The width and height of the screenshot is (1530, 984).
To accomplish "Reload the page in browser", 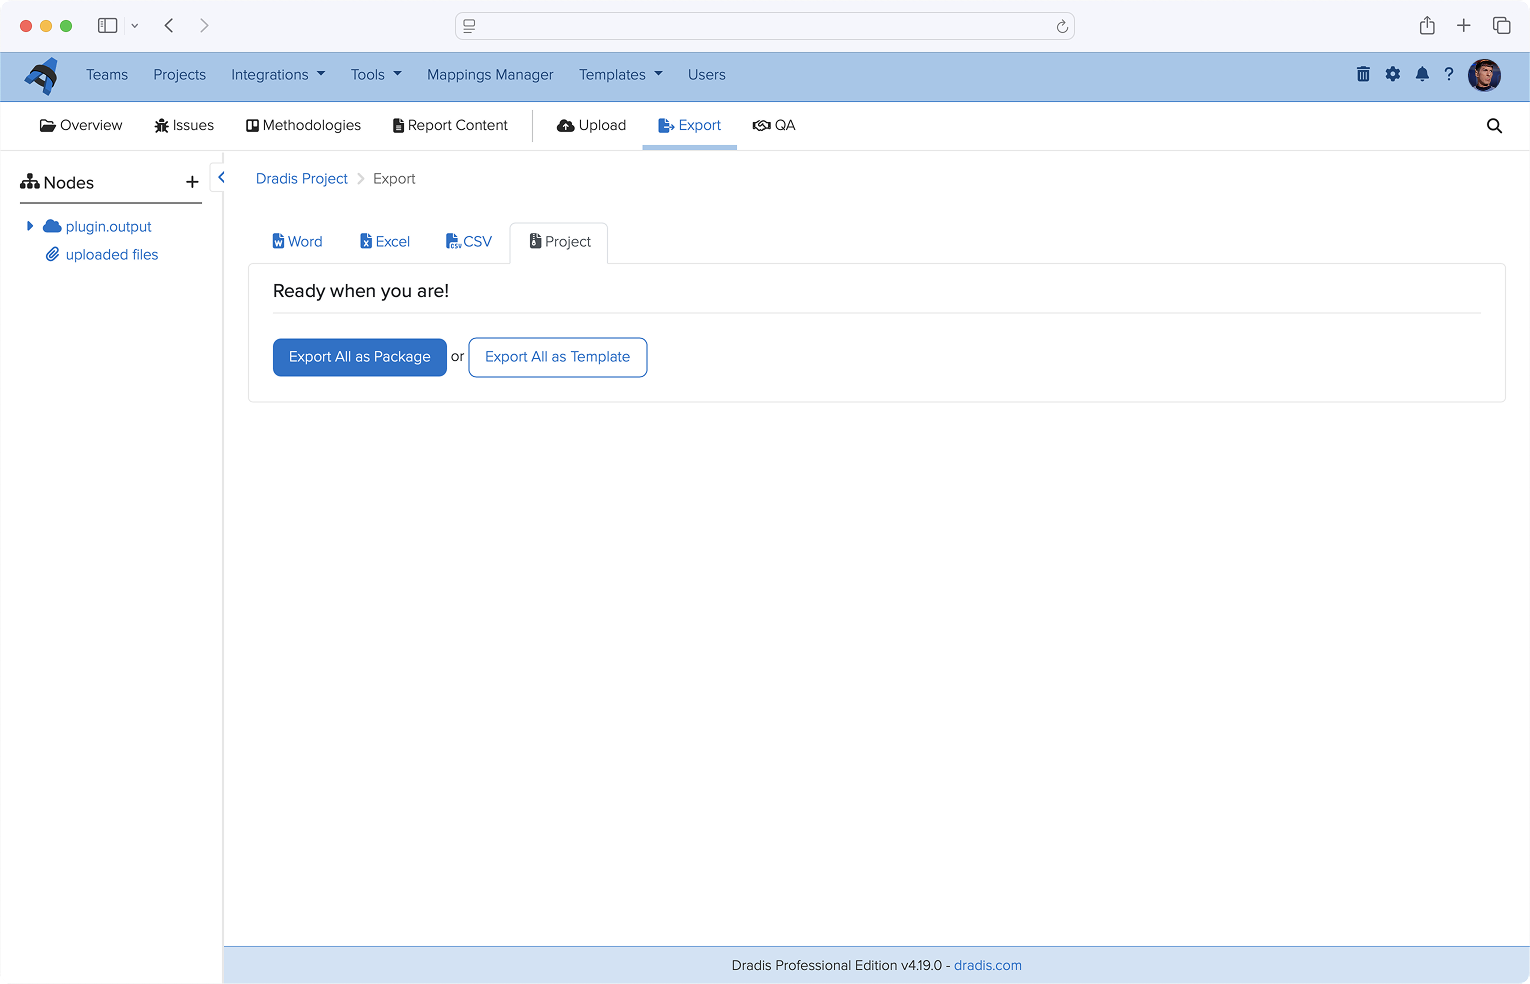I will 1062,27.
